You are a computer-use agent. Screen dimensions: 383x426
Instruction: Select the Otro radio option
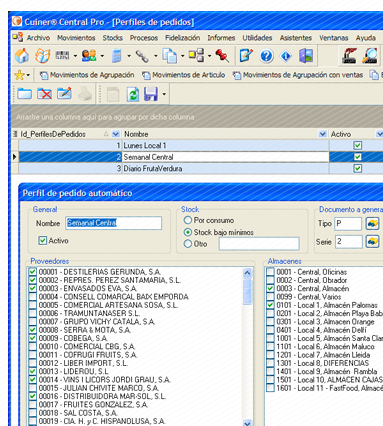pos(188,244)
